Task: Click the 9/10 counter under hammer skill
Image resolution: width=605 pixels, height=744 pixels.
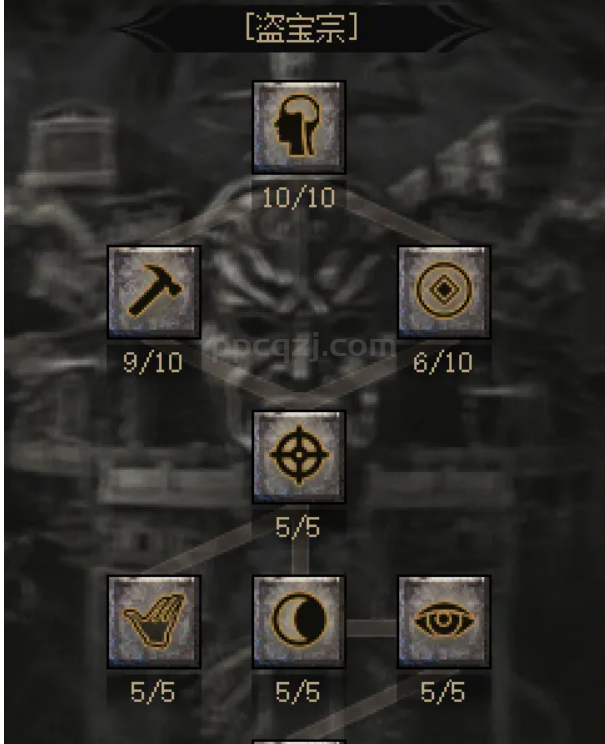Action: coord(153,363)
